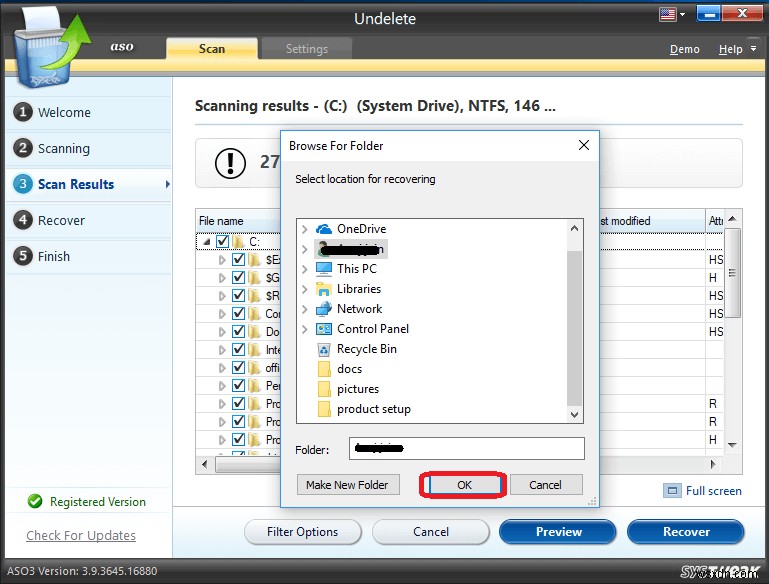Open the language flag selector
Viewport: 769px width, 584px height.
(x=672, y=14)
